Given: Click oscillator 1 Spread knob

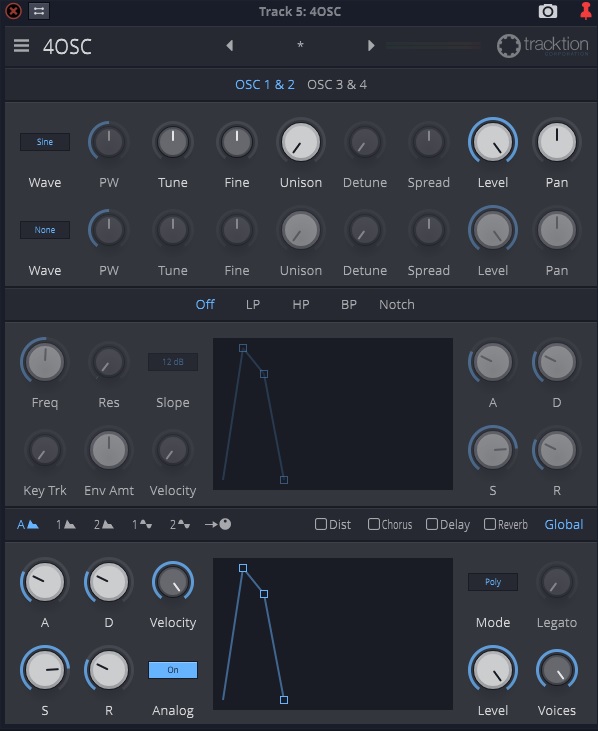Looking at the screenshot, I should tap(429, 142).
